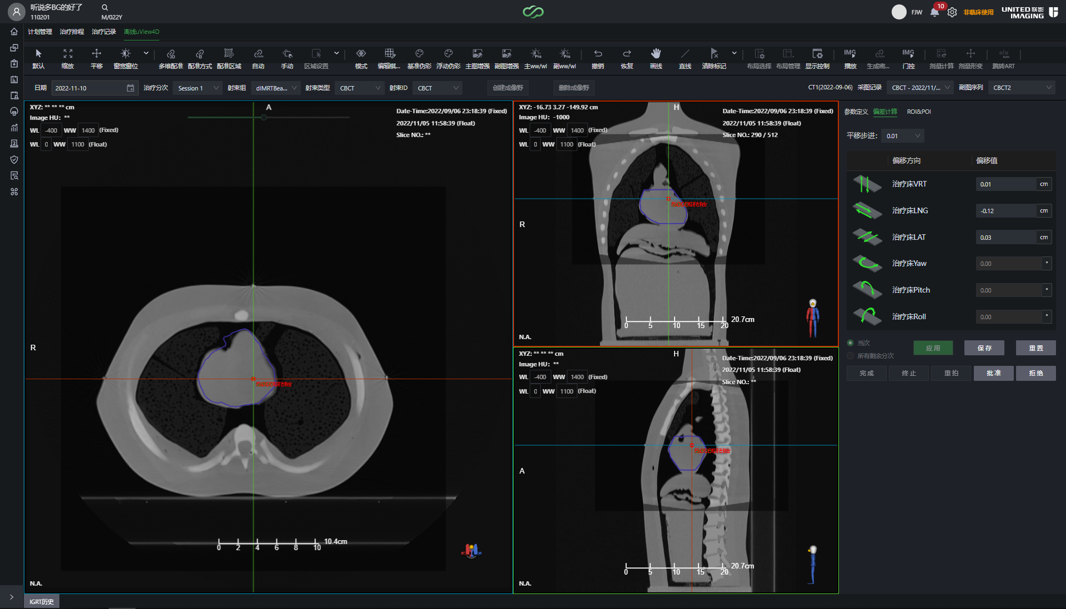
Task: Open the 平移步进 0.01 step dropdown
Action: point(902,136)
